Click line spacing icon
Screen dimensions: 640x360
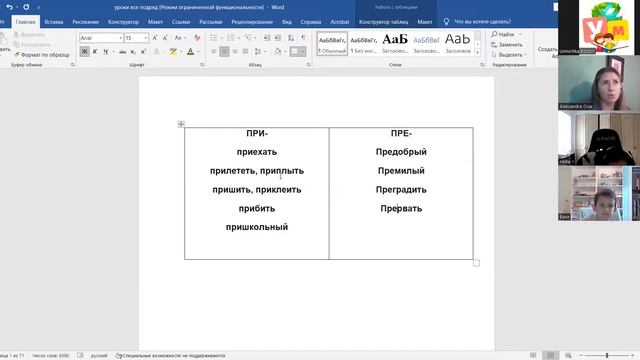(258, 52)
